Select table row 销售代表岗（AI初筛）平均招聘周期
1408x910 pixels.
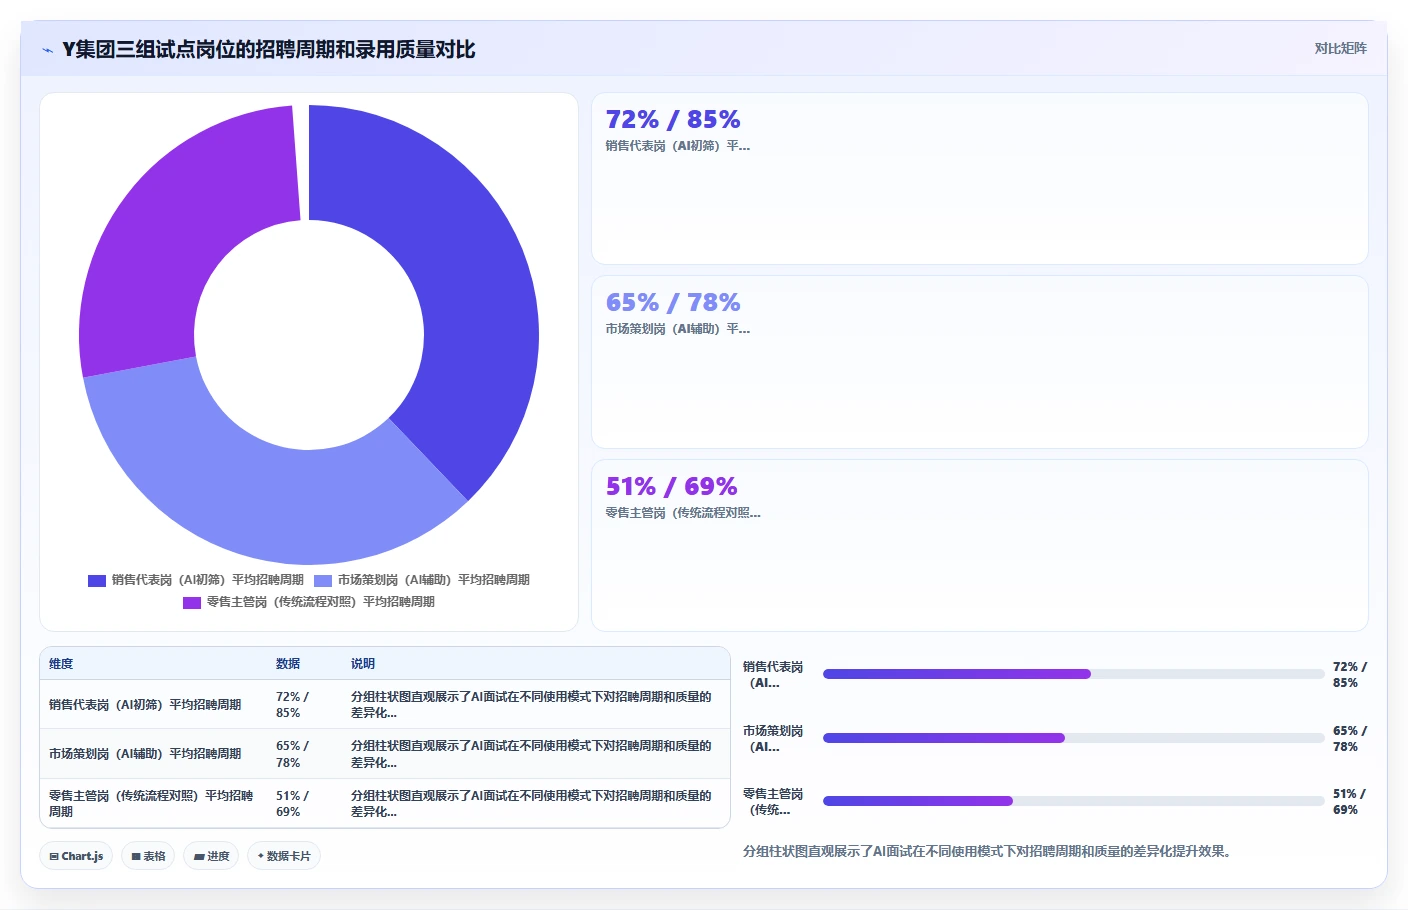[x=385, y=705]
